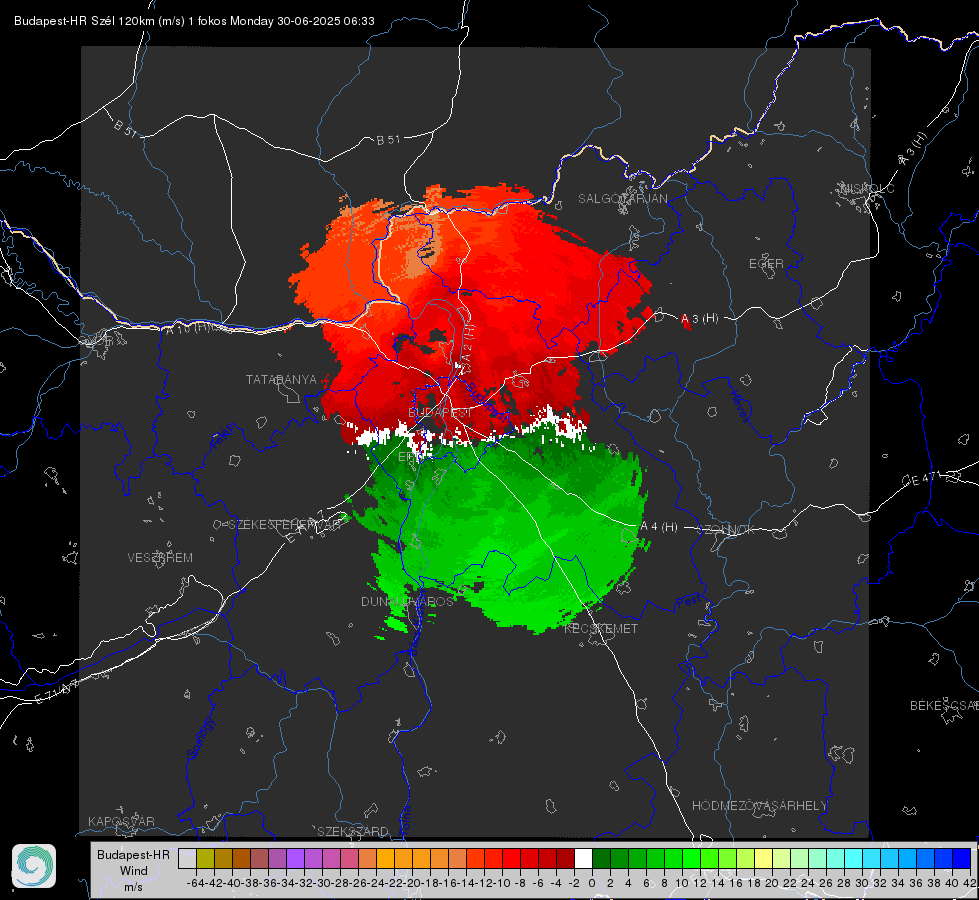Click the KAPOSVÁR city label
This screenshot has width=979, height=900.
(x=121, y=821)
